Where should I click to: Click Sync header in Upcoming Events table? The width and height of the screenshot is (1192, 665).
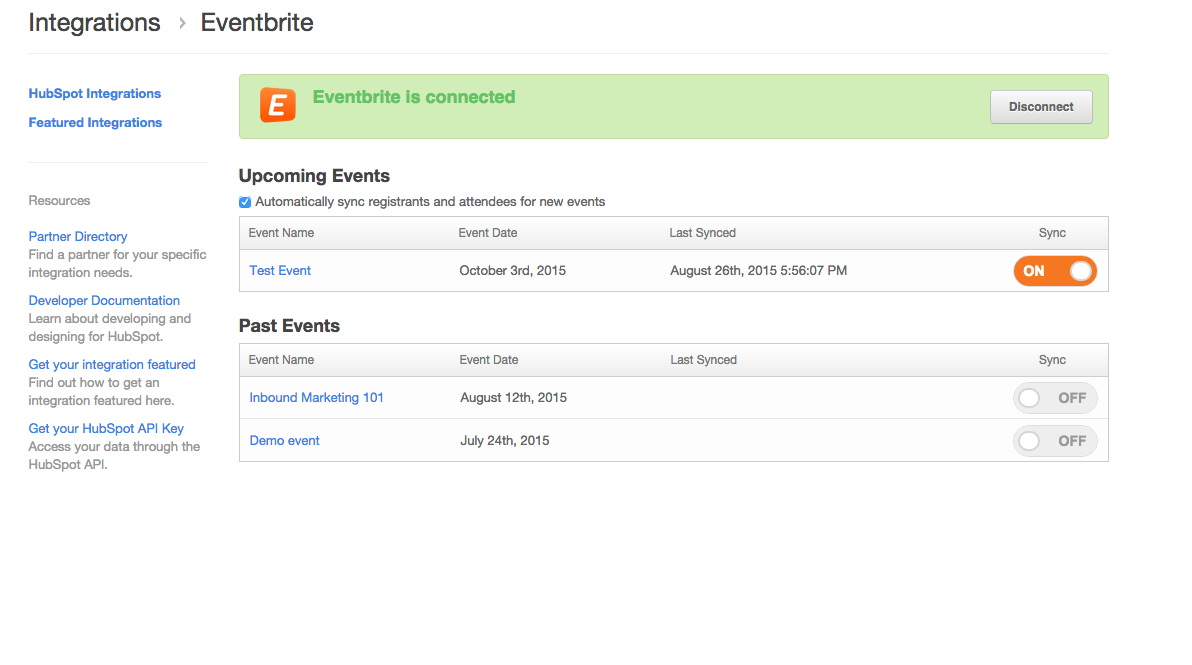coord(1052,233)
